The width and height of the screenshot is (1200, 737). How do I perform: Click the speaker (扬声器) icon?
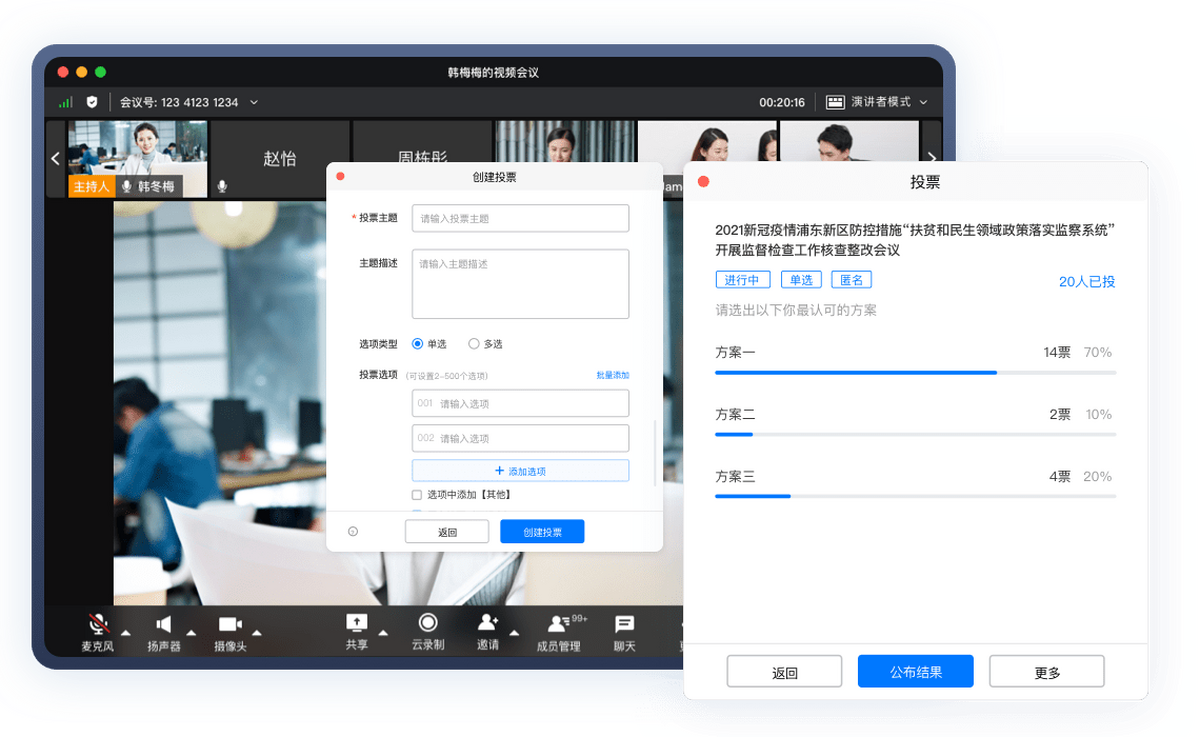[163, 625]
